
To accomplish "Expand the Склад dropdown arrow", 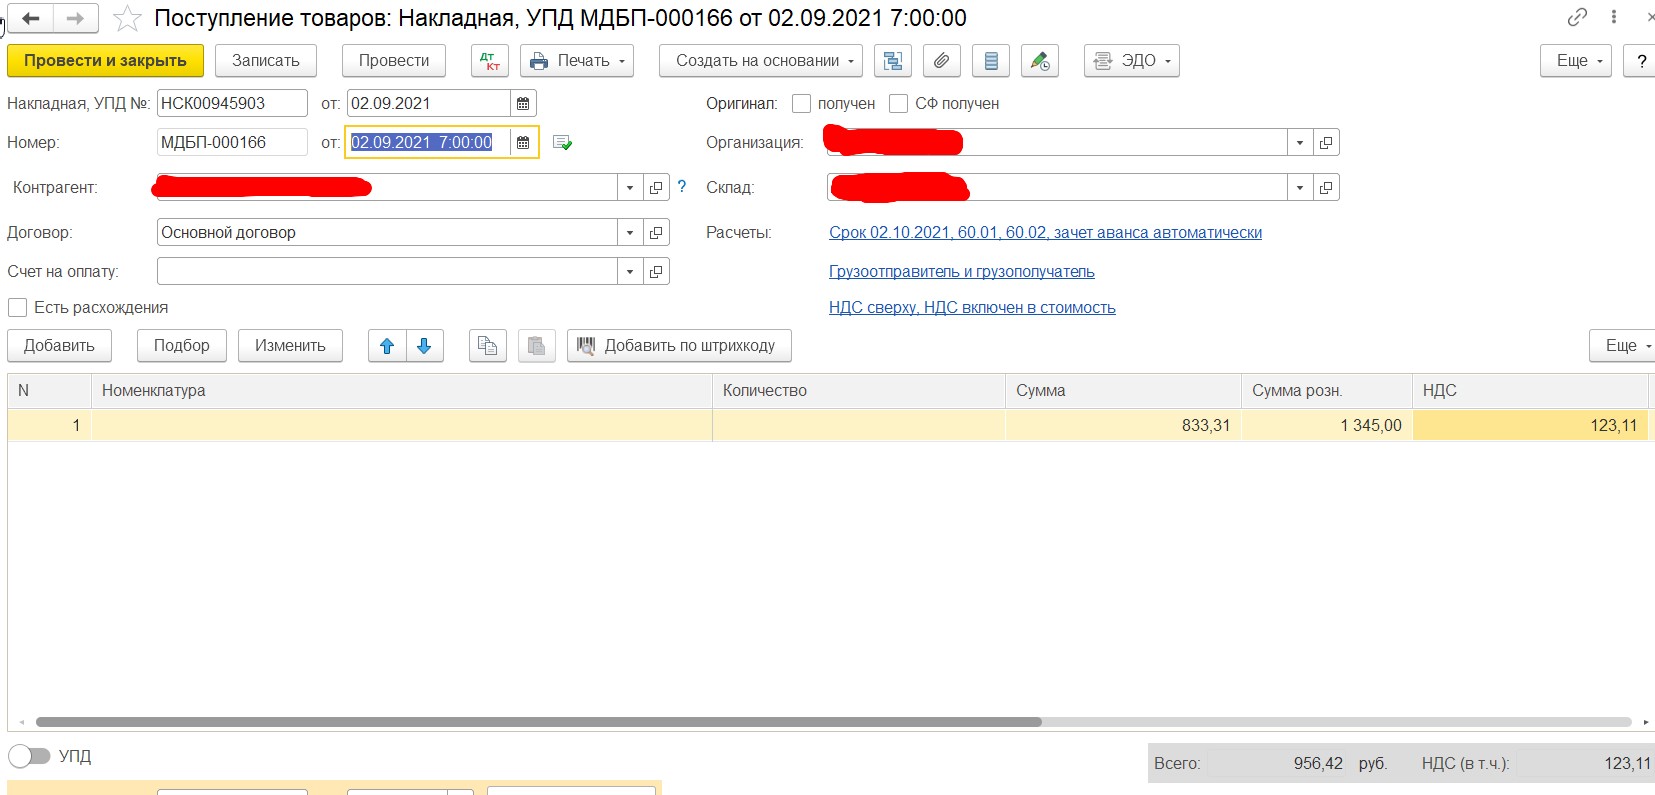I will (x=1299, y=188).
